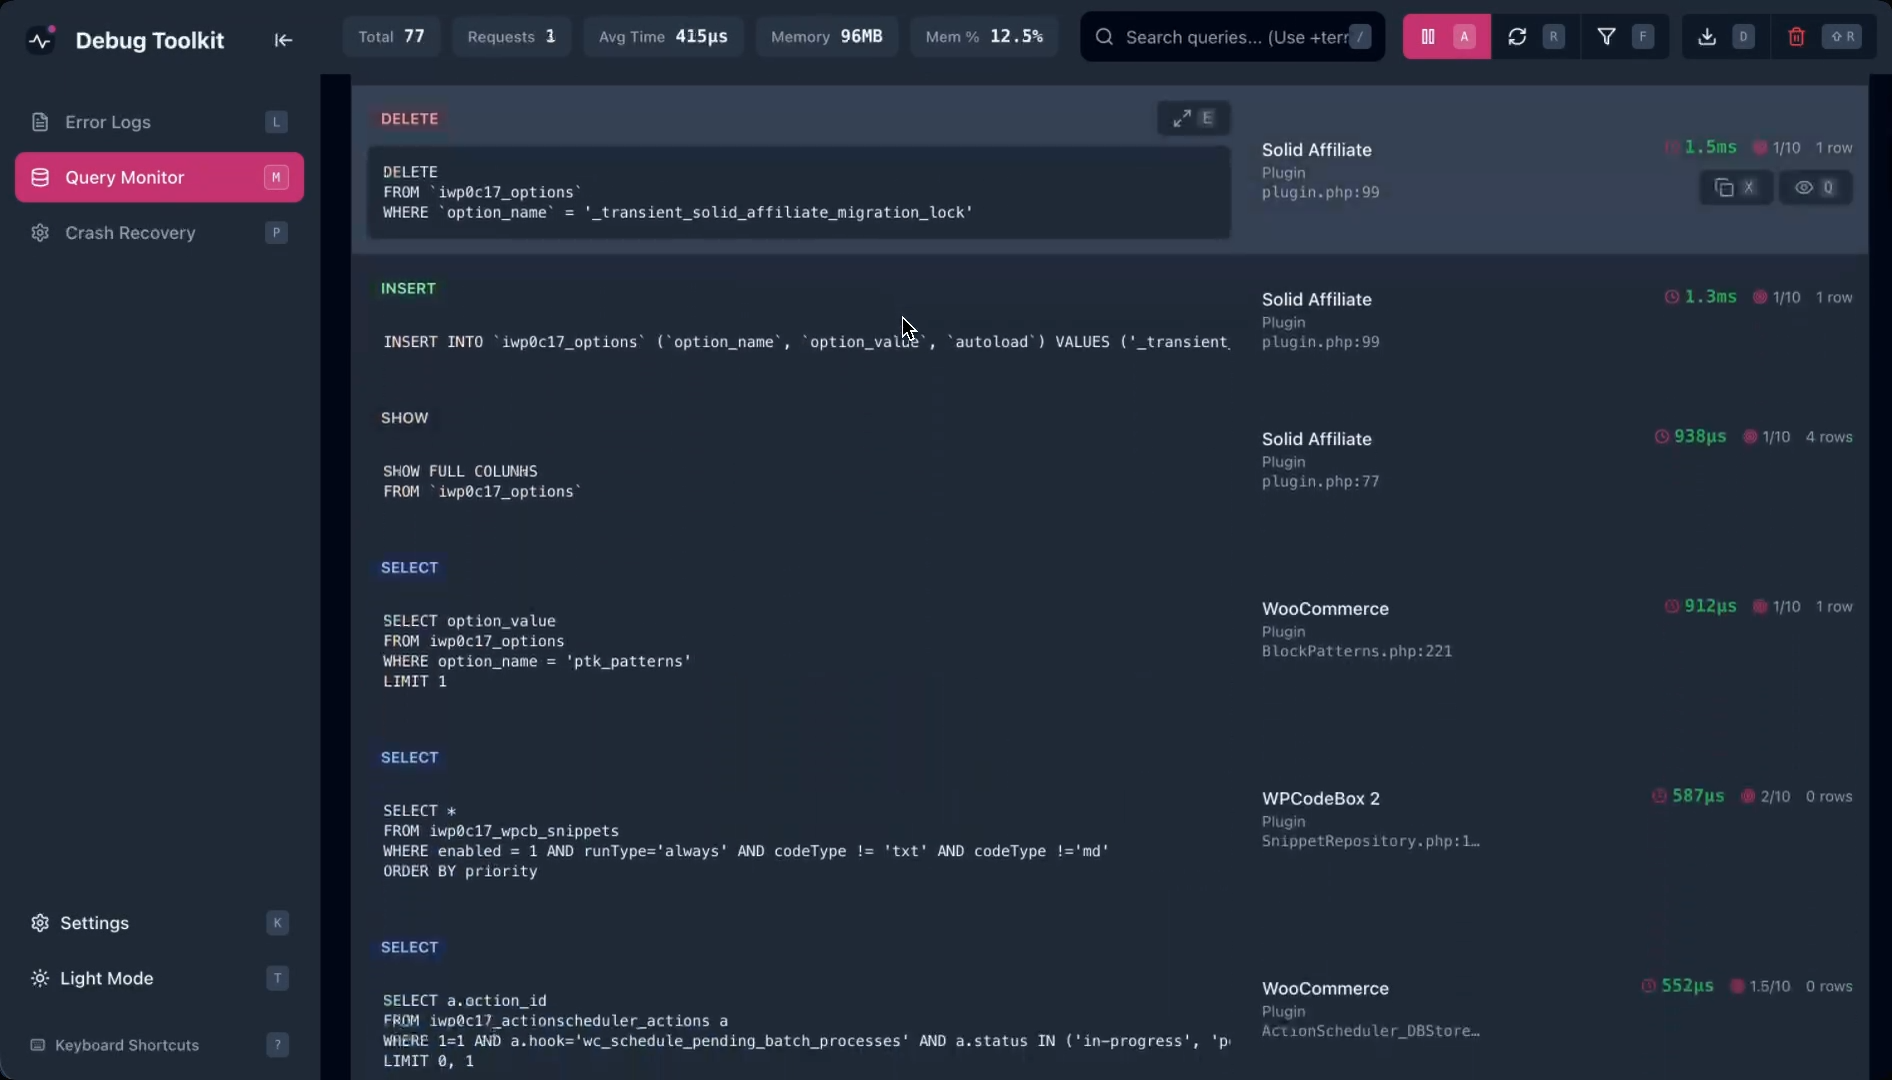Viewport: 1892px width, 1080px height.
Task: Open the Error Logs tab
Action: tap(108, 122)
